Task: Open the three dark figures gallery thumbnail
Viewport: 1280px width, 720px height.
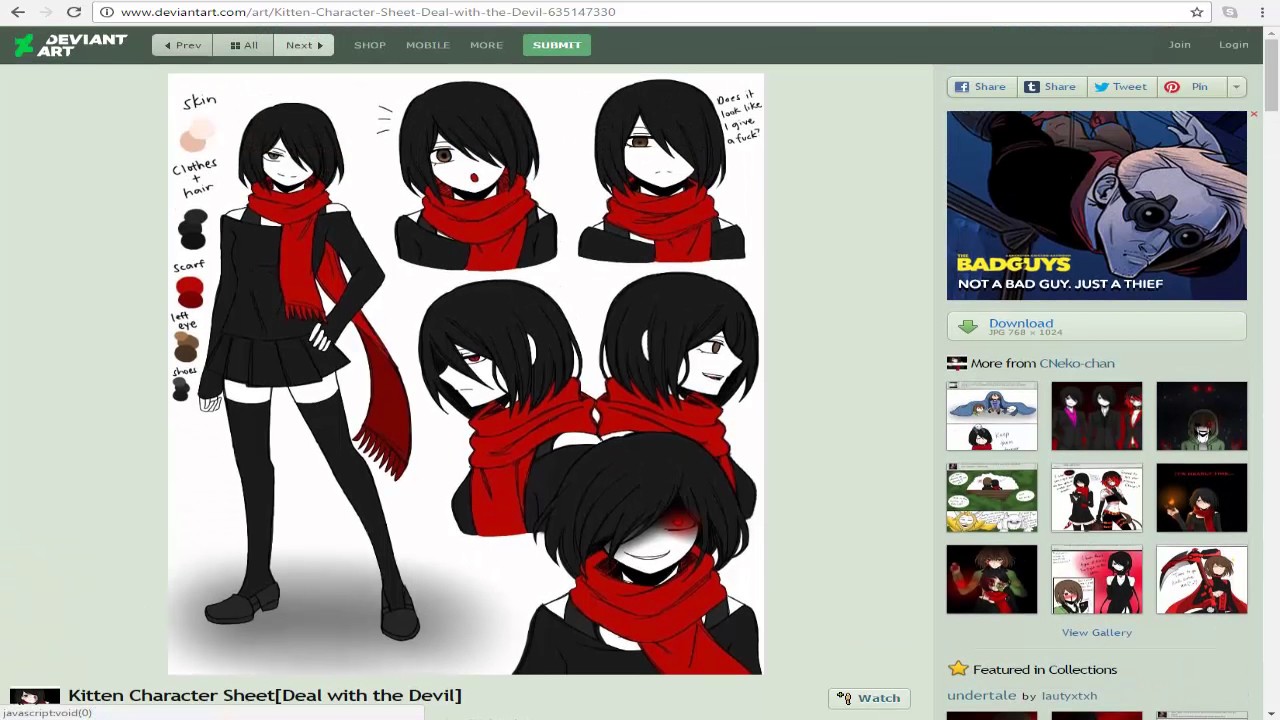Action: click(1097, 416)
